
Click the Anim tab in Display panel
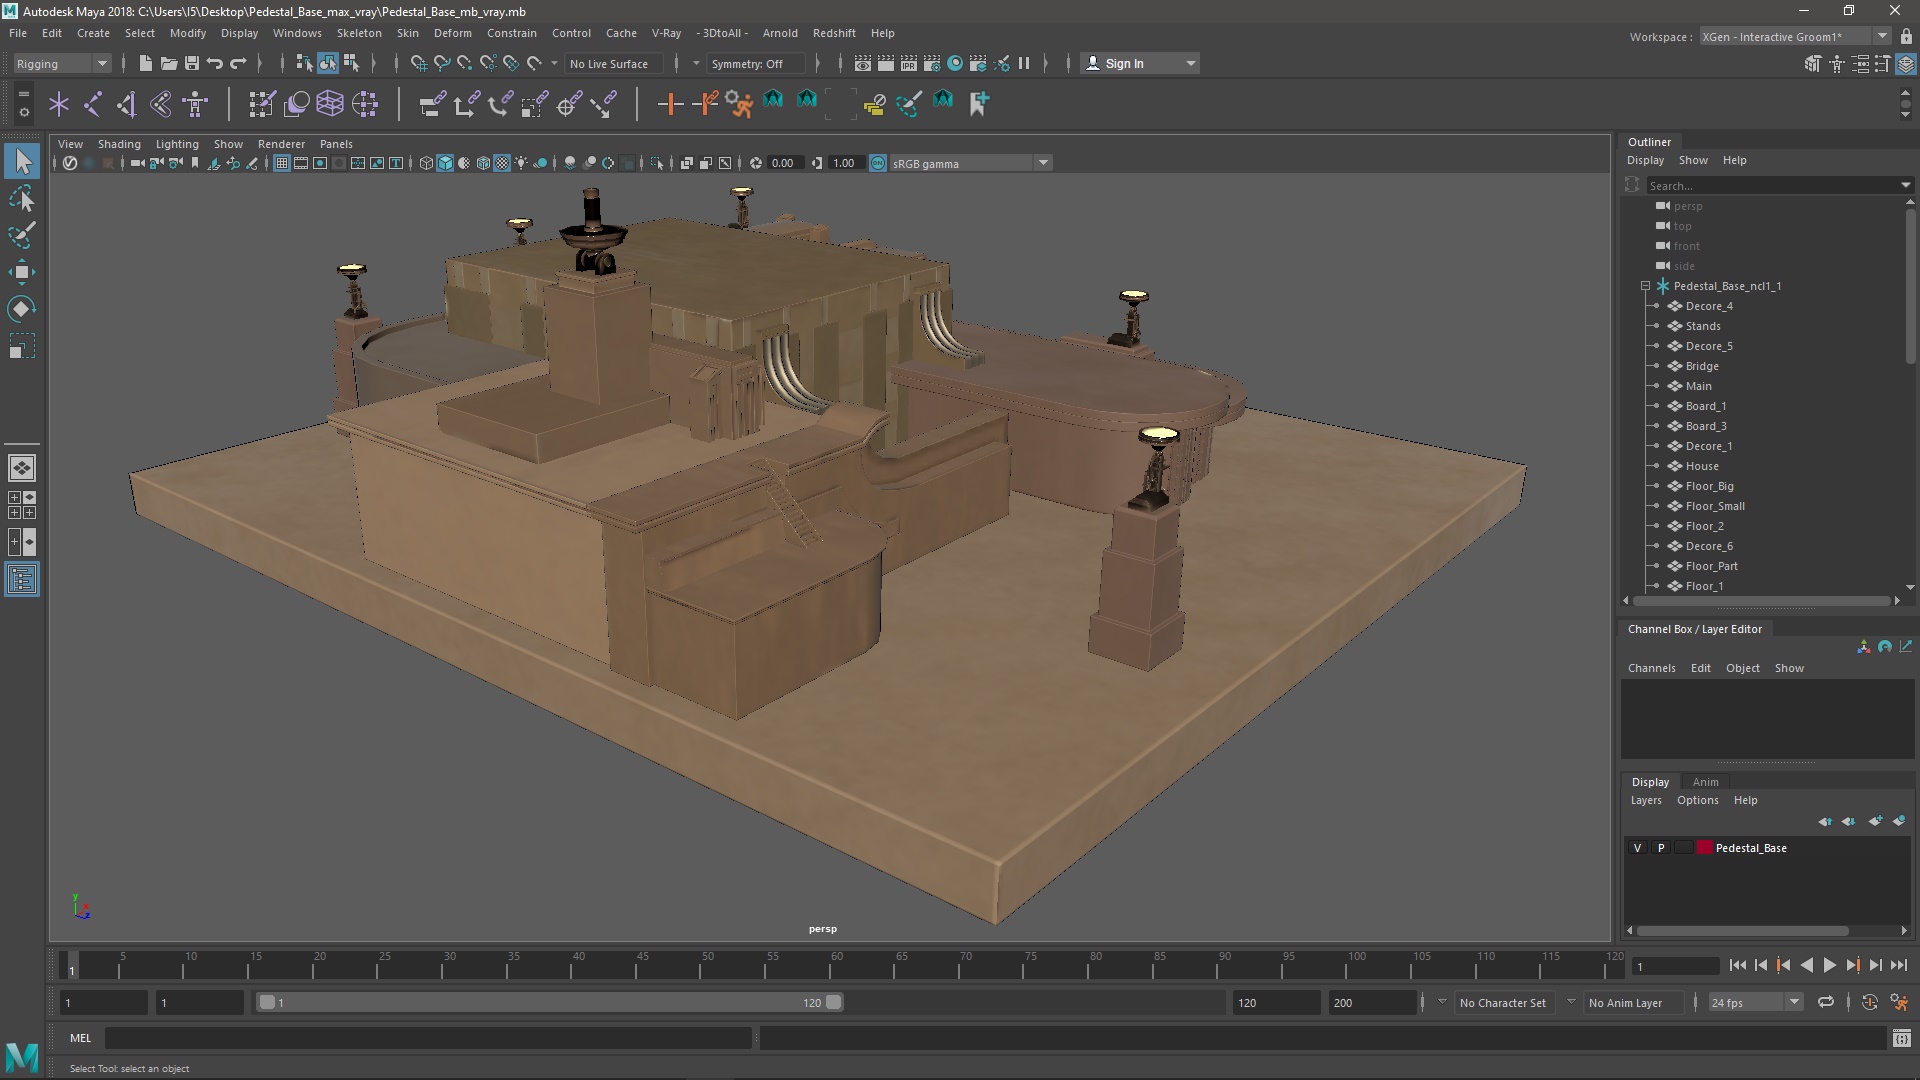click(x=1705, y=781)
